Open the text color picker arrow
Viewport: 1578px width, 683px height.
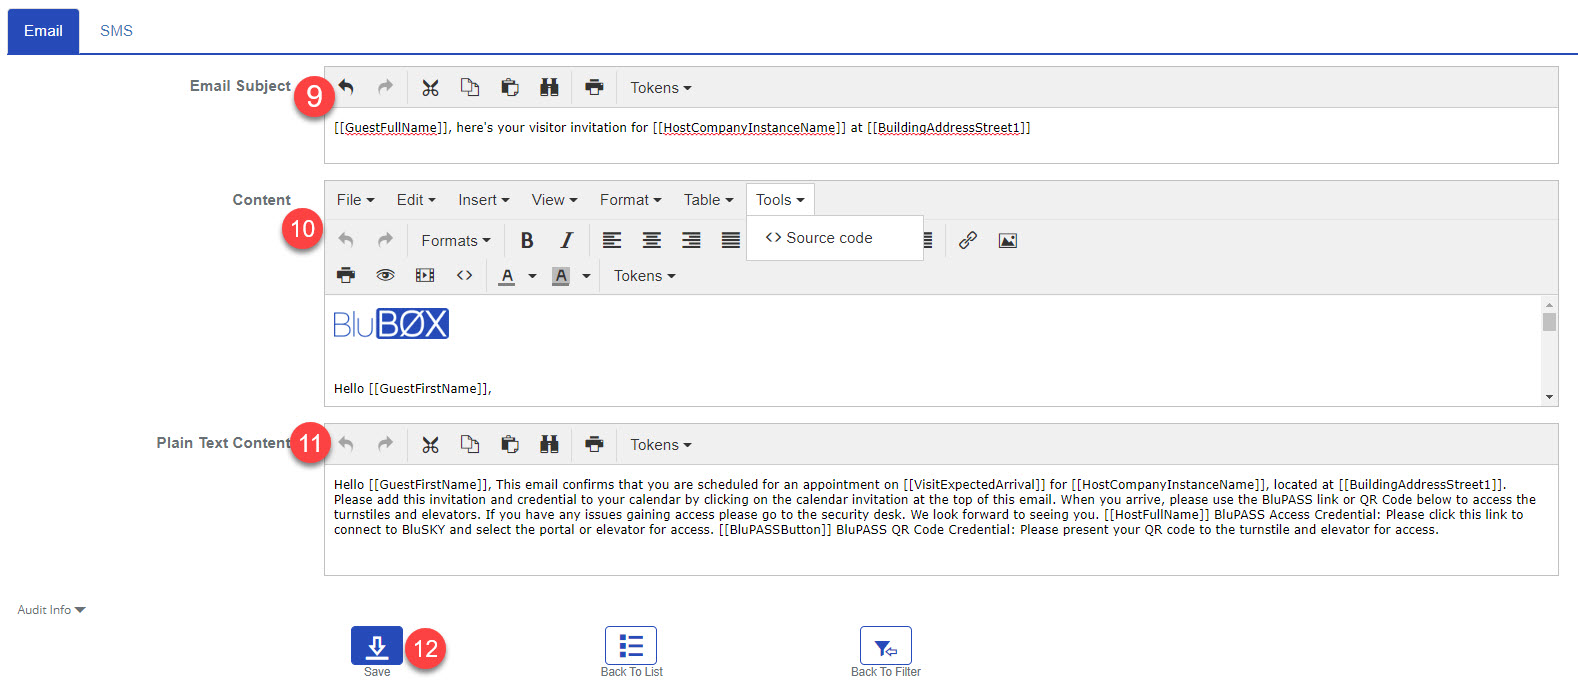point(532,276)
